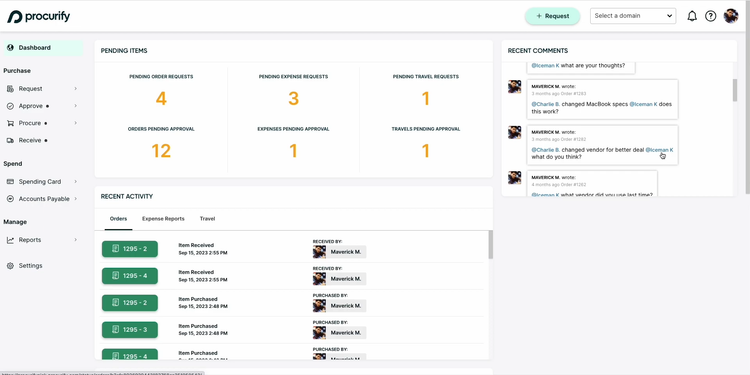Click the Procurify logo
750x375 pixels.
[x=38, y=16]
